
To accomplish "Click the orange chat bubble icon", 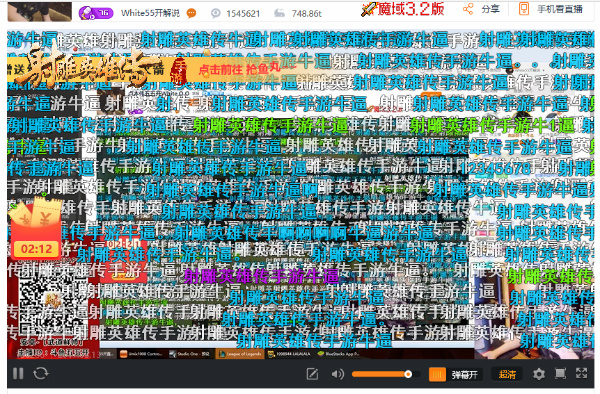I will tap(191, 13).
